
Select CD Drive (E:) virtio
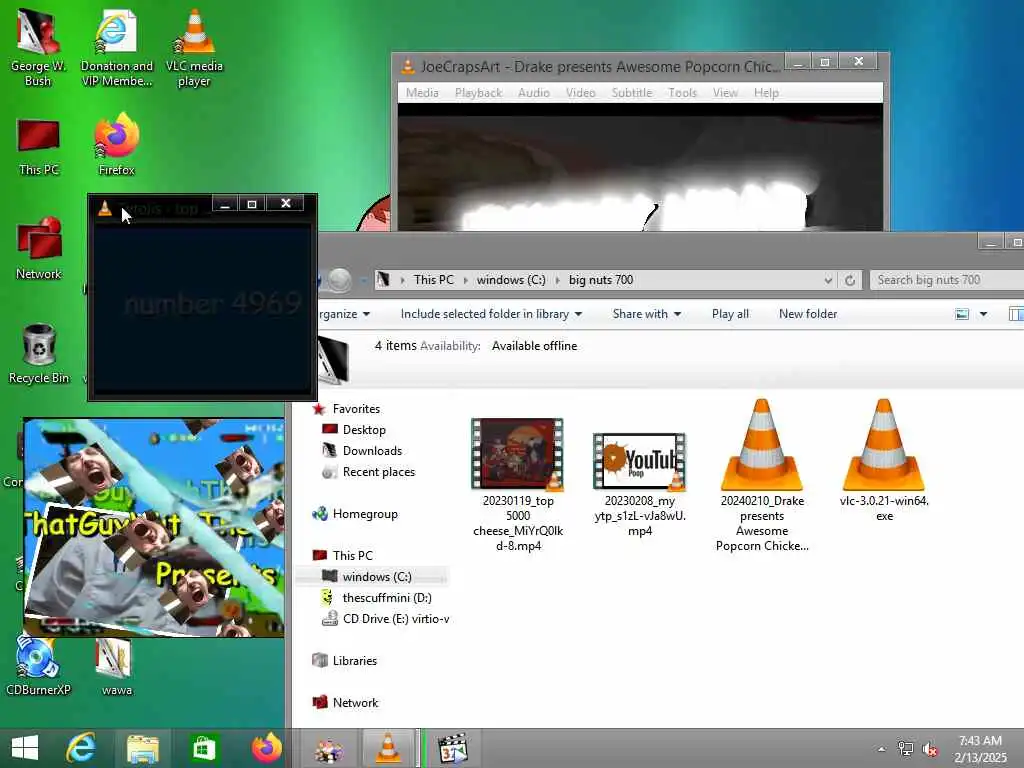[x=396, y=618]
